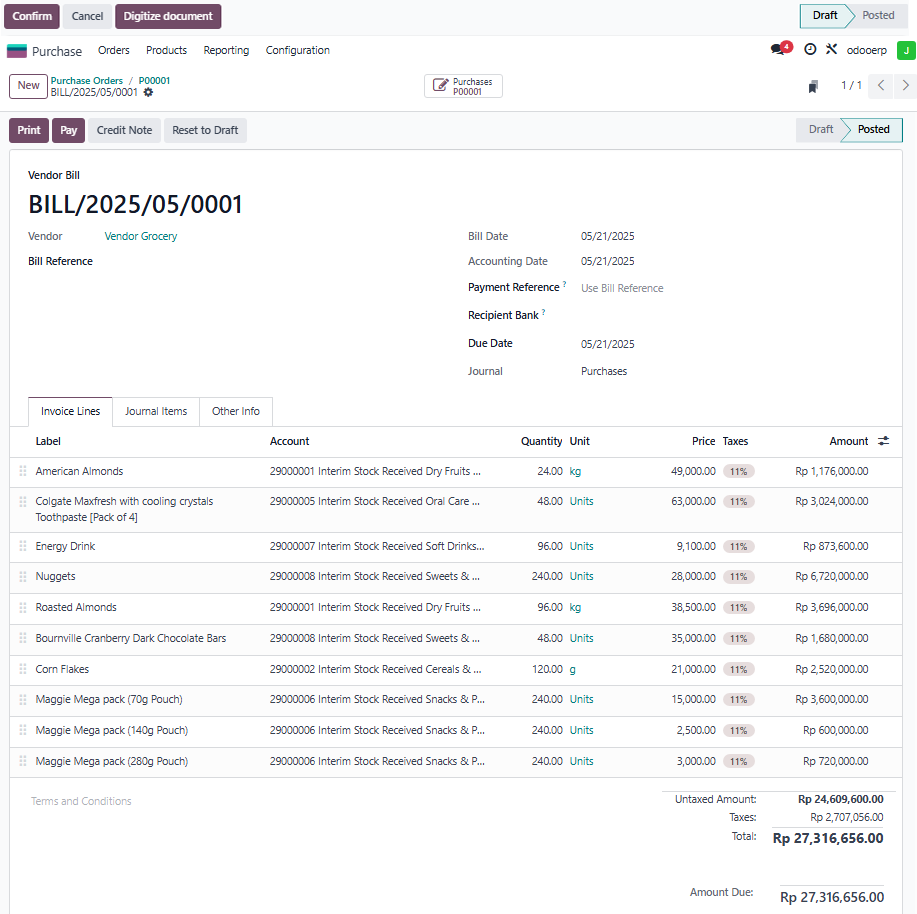
Task: Click the 11% tax tag on Nuggets row
Action: point(739,577)
